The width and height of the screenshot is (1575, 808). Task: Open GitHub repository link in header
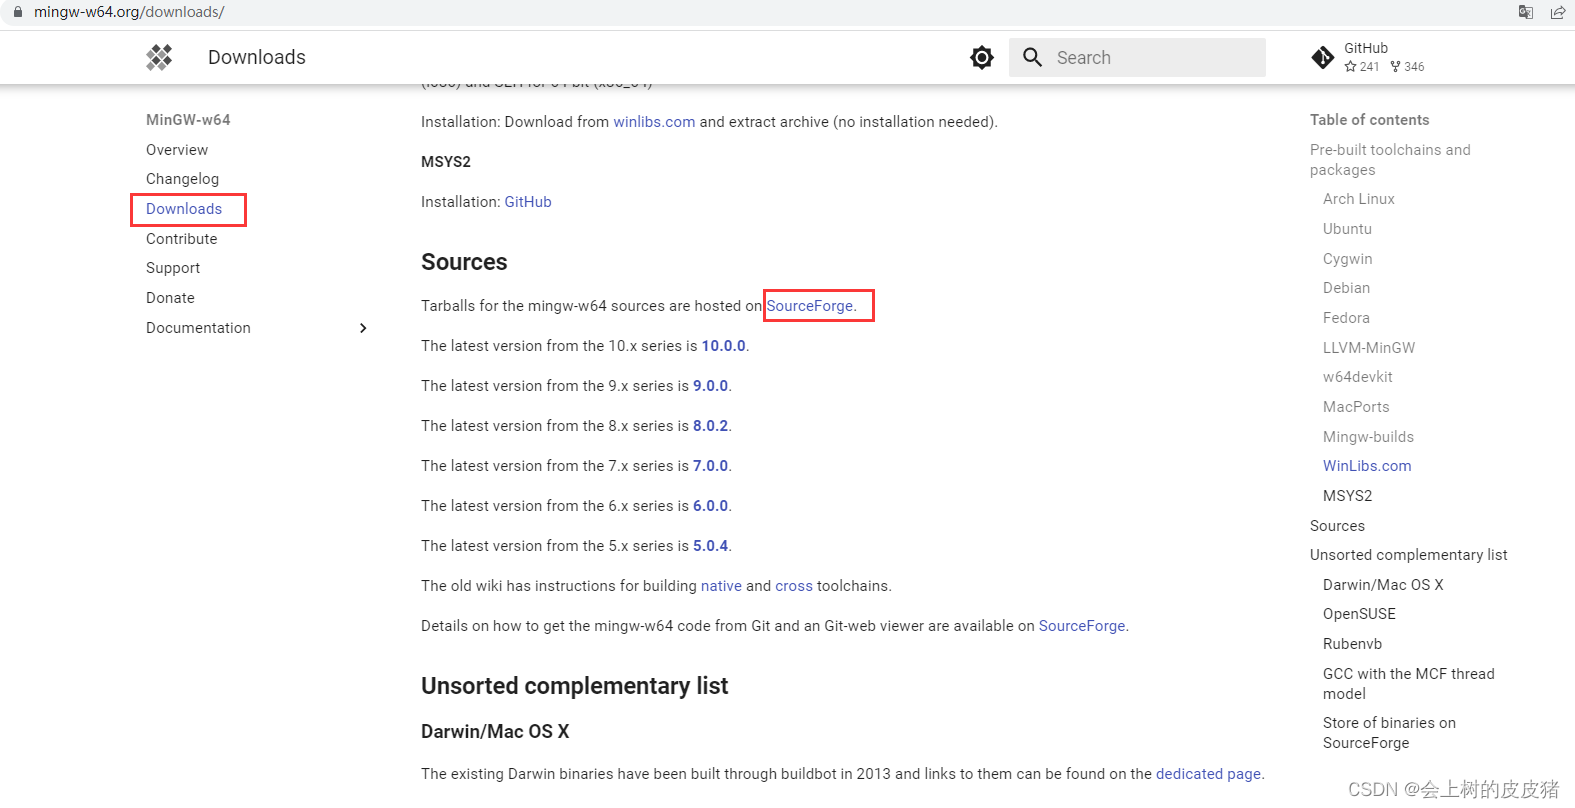tap(1367, 57)
